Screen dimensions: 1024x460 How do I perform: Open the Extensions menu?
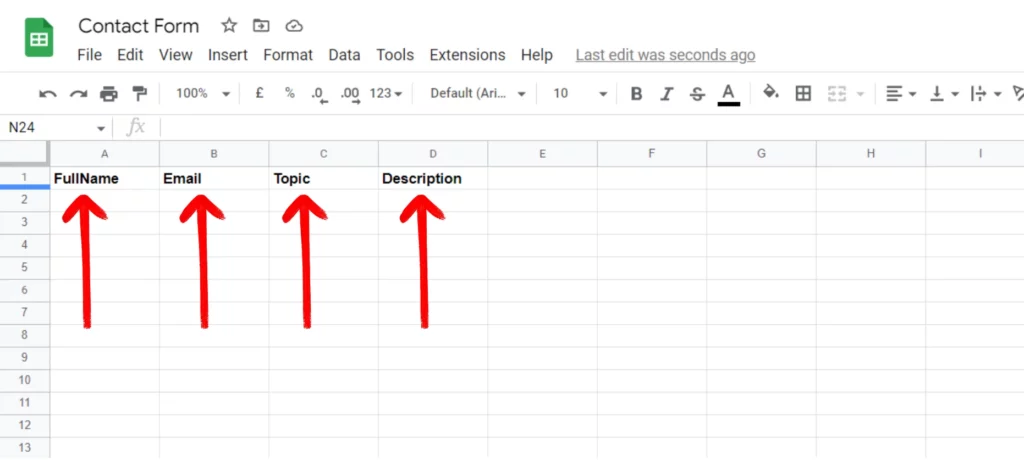tap(468, 55)
